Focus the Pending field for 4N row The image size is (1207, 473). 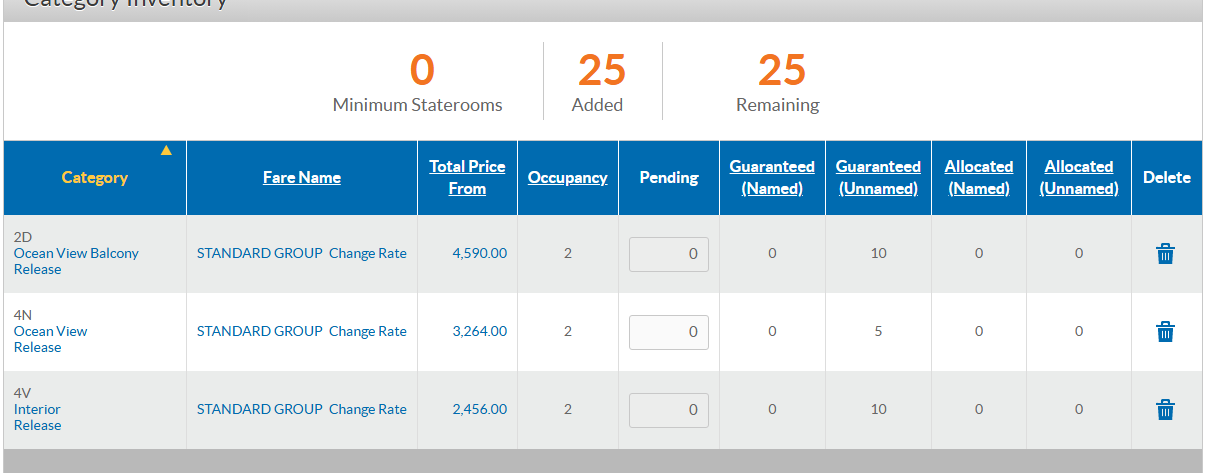click(669, 332)
